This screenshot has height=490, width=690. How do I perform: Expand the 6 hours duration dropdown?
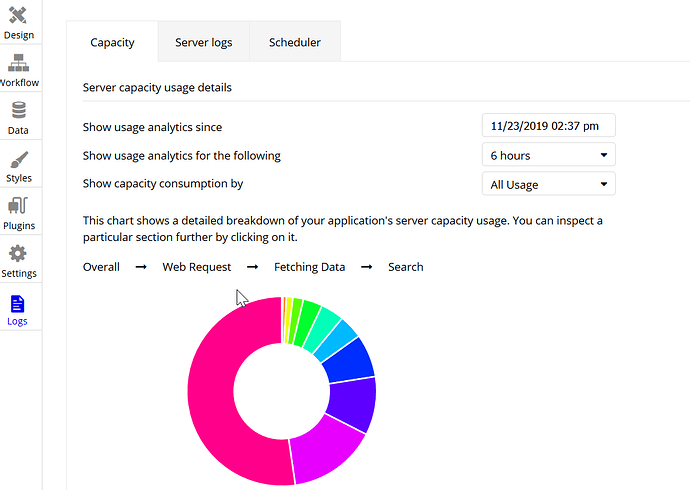(x=548, y=155)
